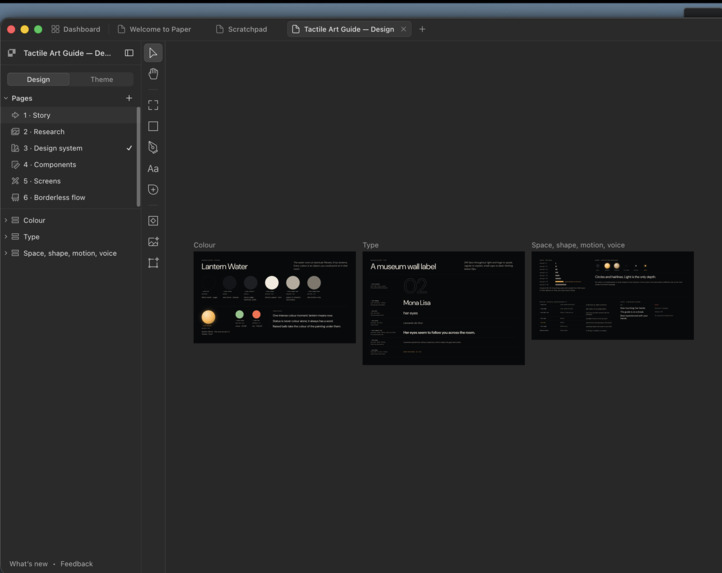Click the Components page icon

click(15, 164)
